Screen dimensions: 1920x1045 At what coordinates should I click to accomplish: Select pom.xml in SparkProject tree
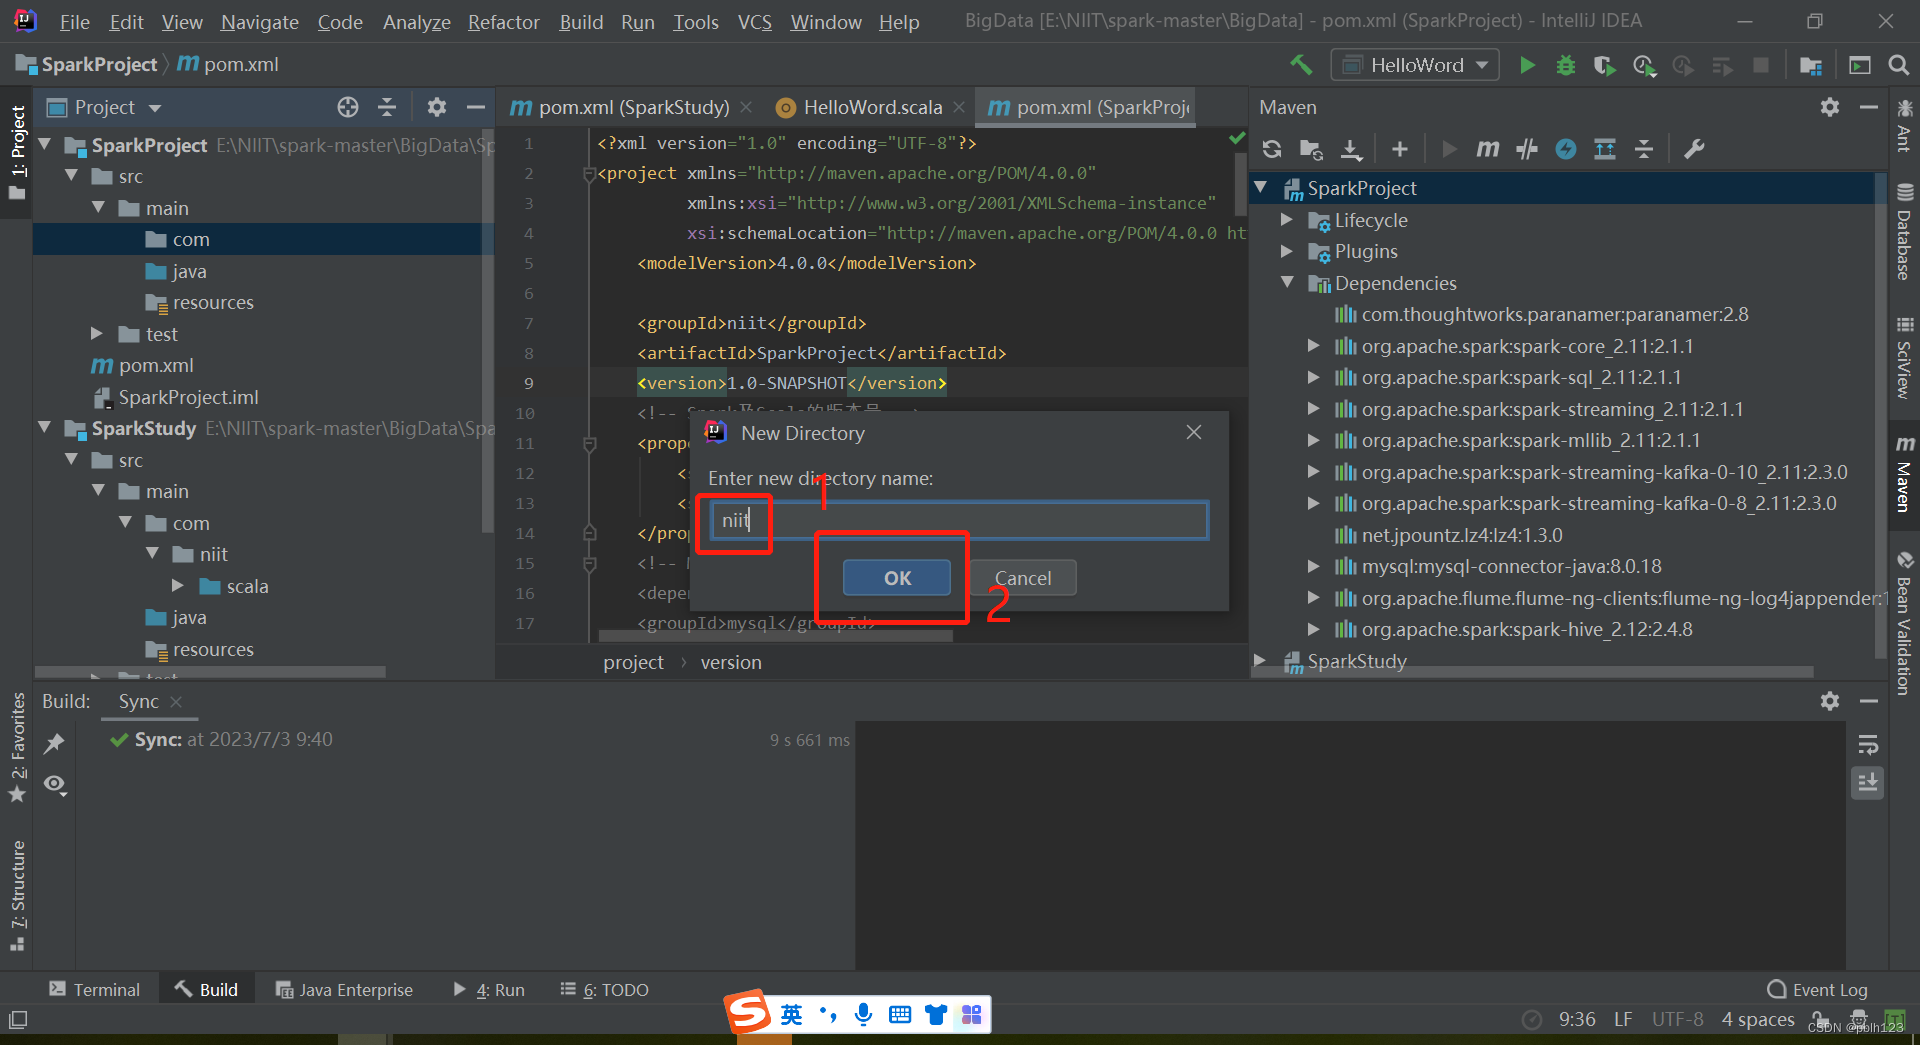156,365
